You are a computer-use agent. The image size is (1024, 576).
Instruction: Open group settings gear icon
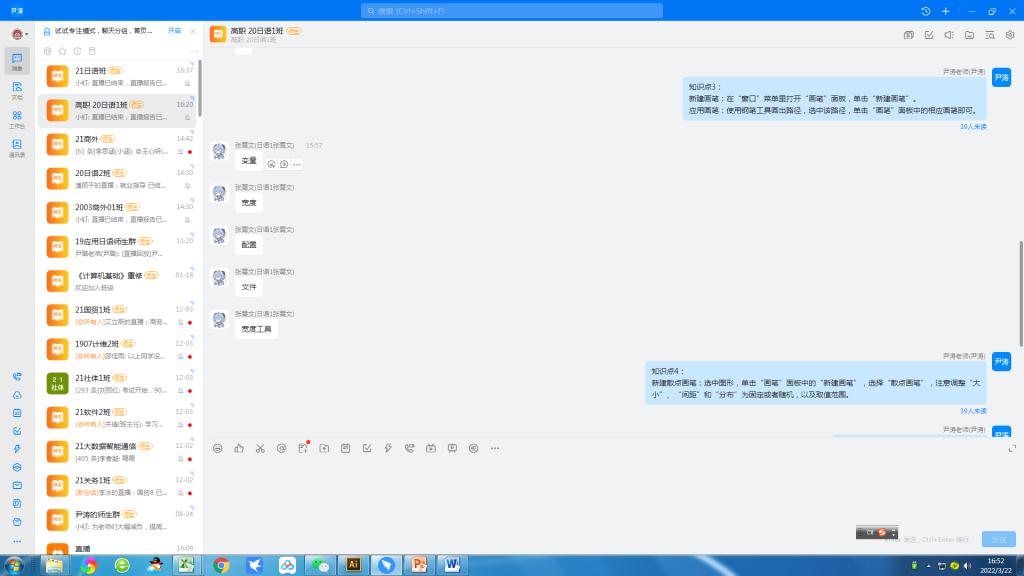pos(1010,35)
